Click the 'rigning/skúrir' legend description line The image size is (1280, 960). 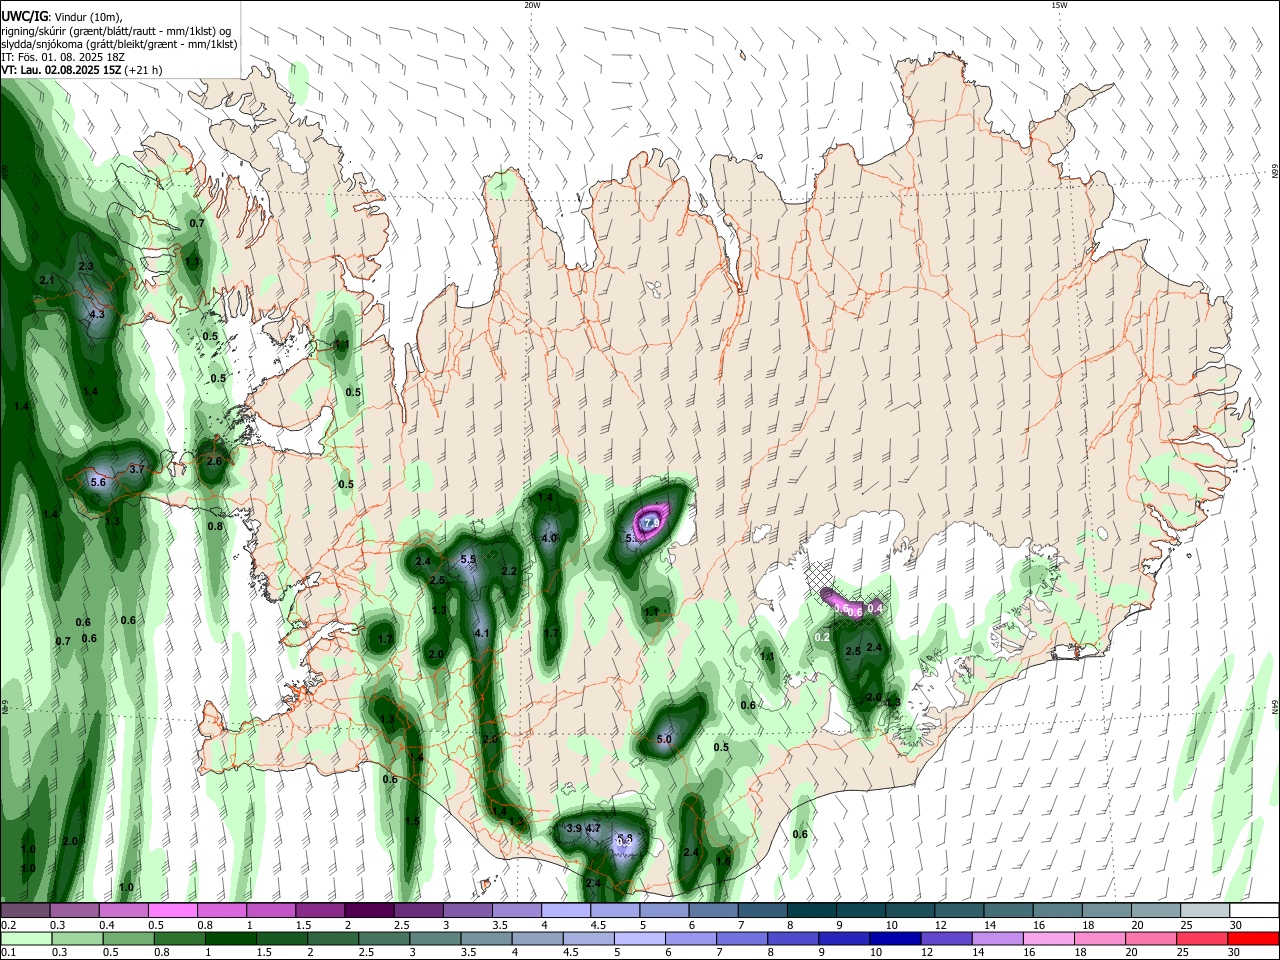[117, 31]
